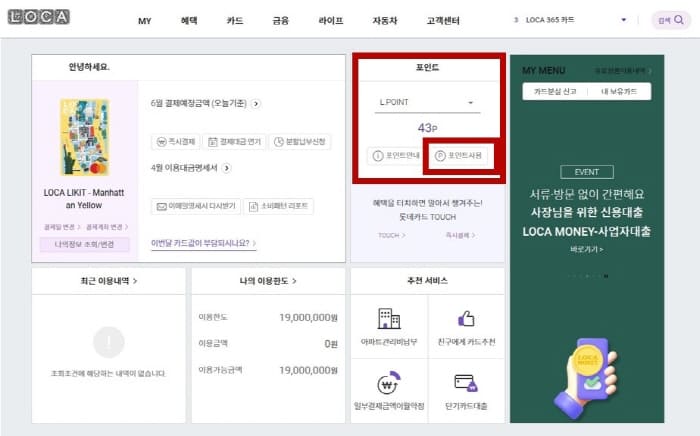Open the 자동차 menu
700x436 pixels.
385,21
